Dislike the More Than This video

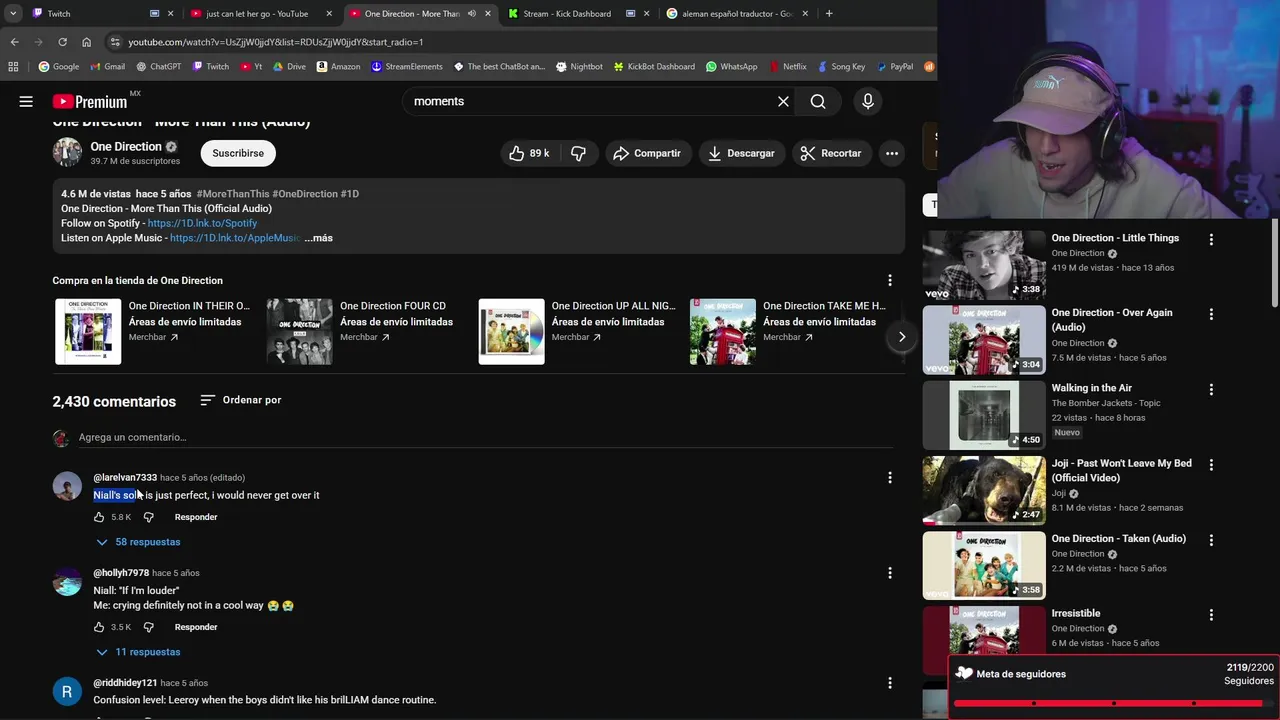click(x=578, y=153)
